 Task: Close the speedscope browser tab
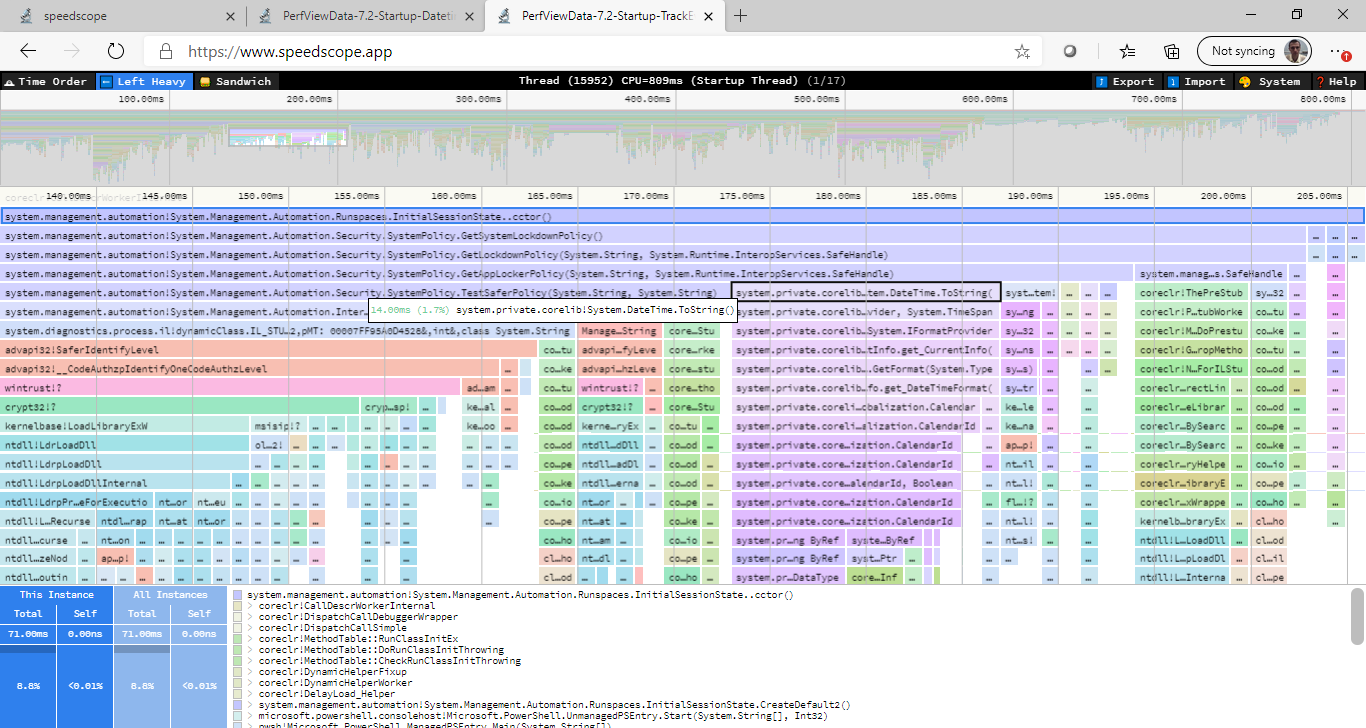(231, 16)
